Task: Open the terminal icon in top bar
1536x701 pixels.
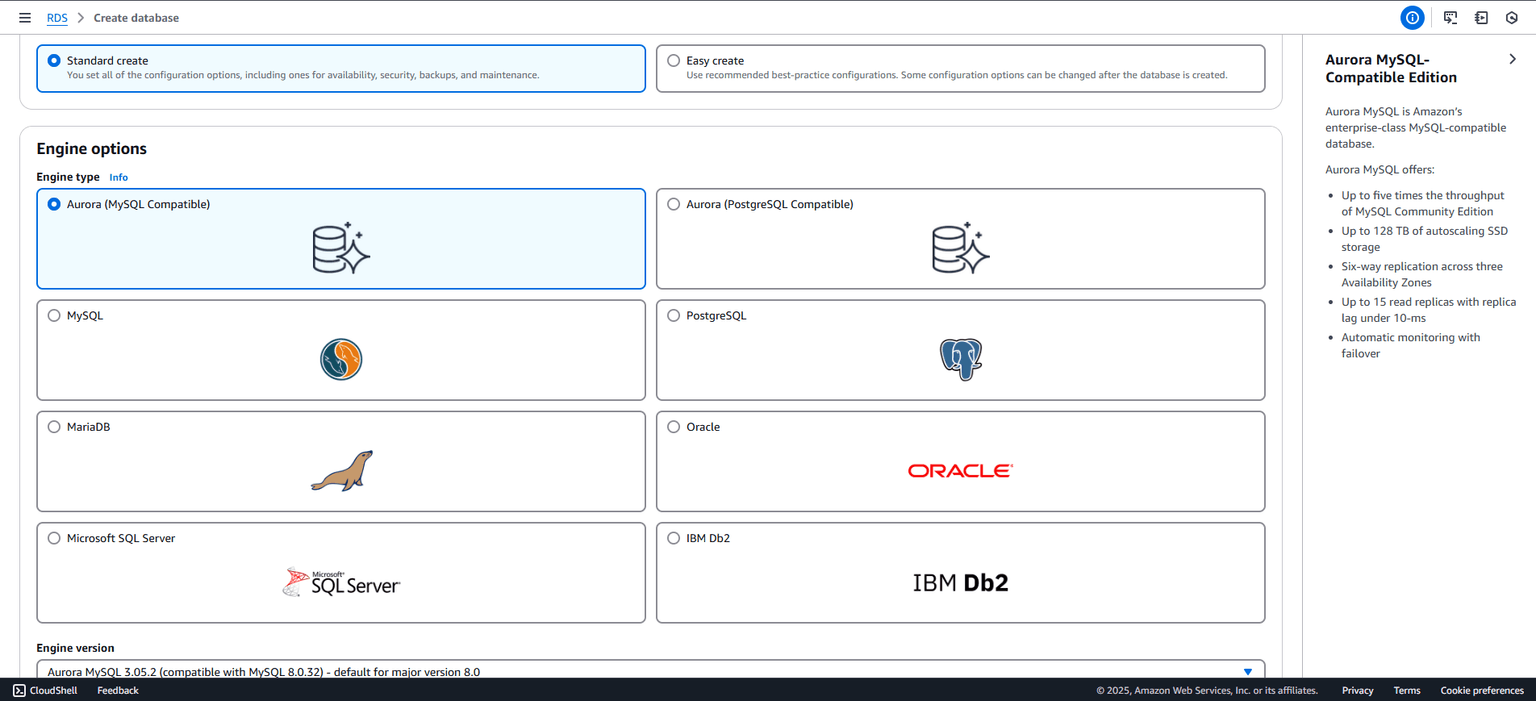Action: coord(1450,18)
